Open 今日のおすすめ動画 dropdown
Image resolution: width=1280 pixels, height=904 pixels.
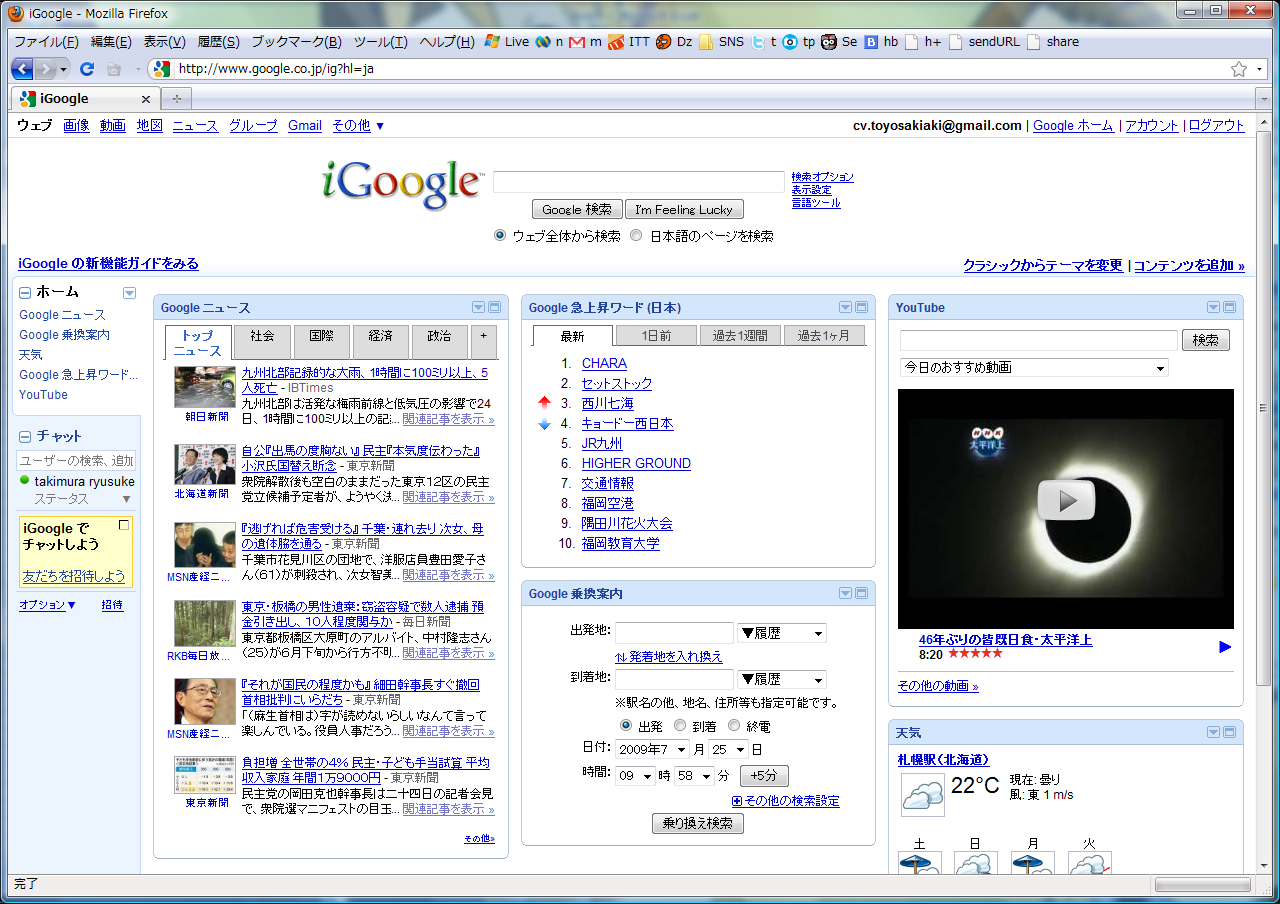tap(1034, 368)
